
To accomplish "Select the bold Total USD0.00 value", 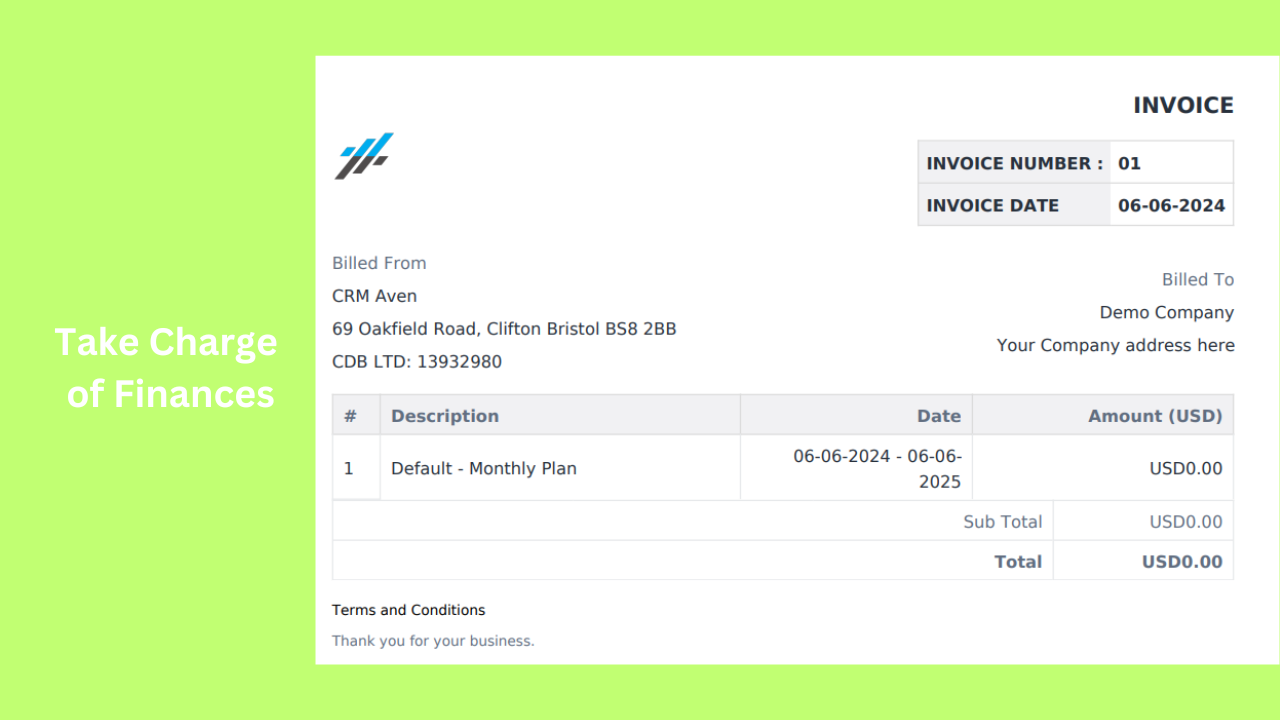I will pos(1182,561).
